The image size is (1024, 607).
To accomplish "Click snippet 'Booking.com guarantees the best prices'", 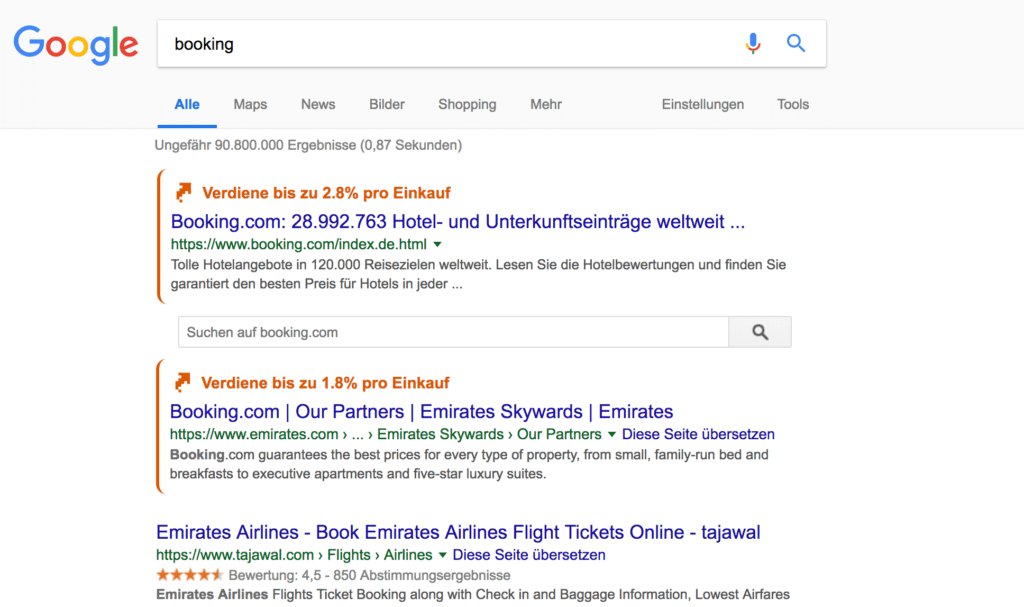I will pos(469,464).
